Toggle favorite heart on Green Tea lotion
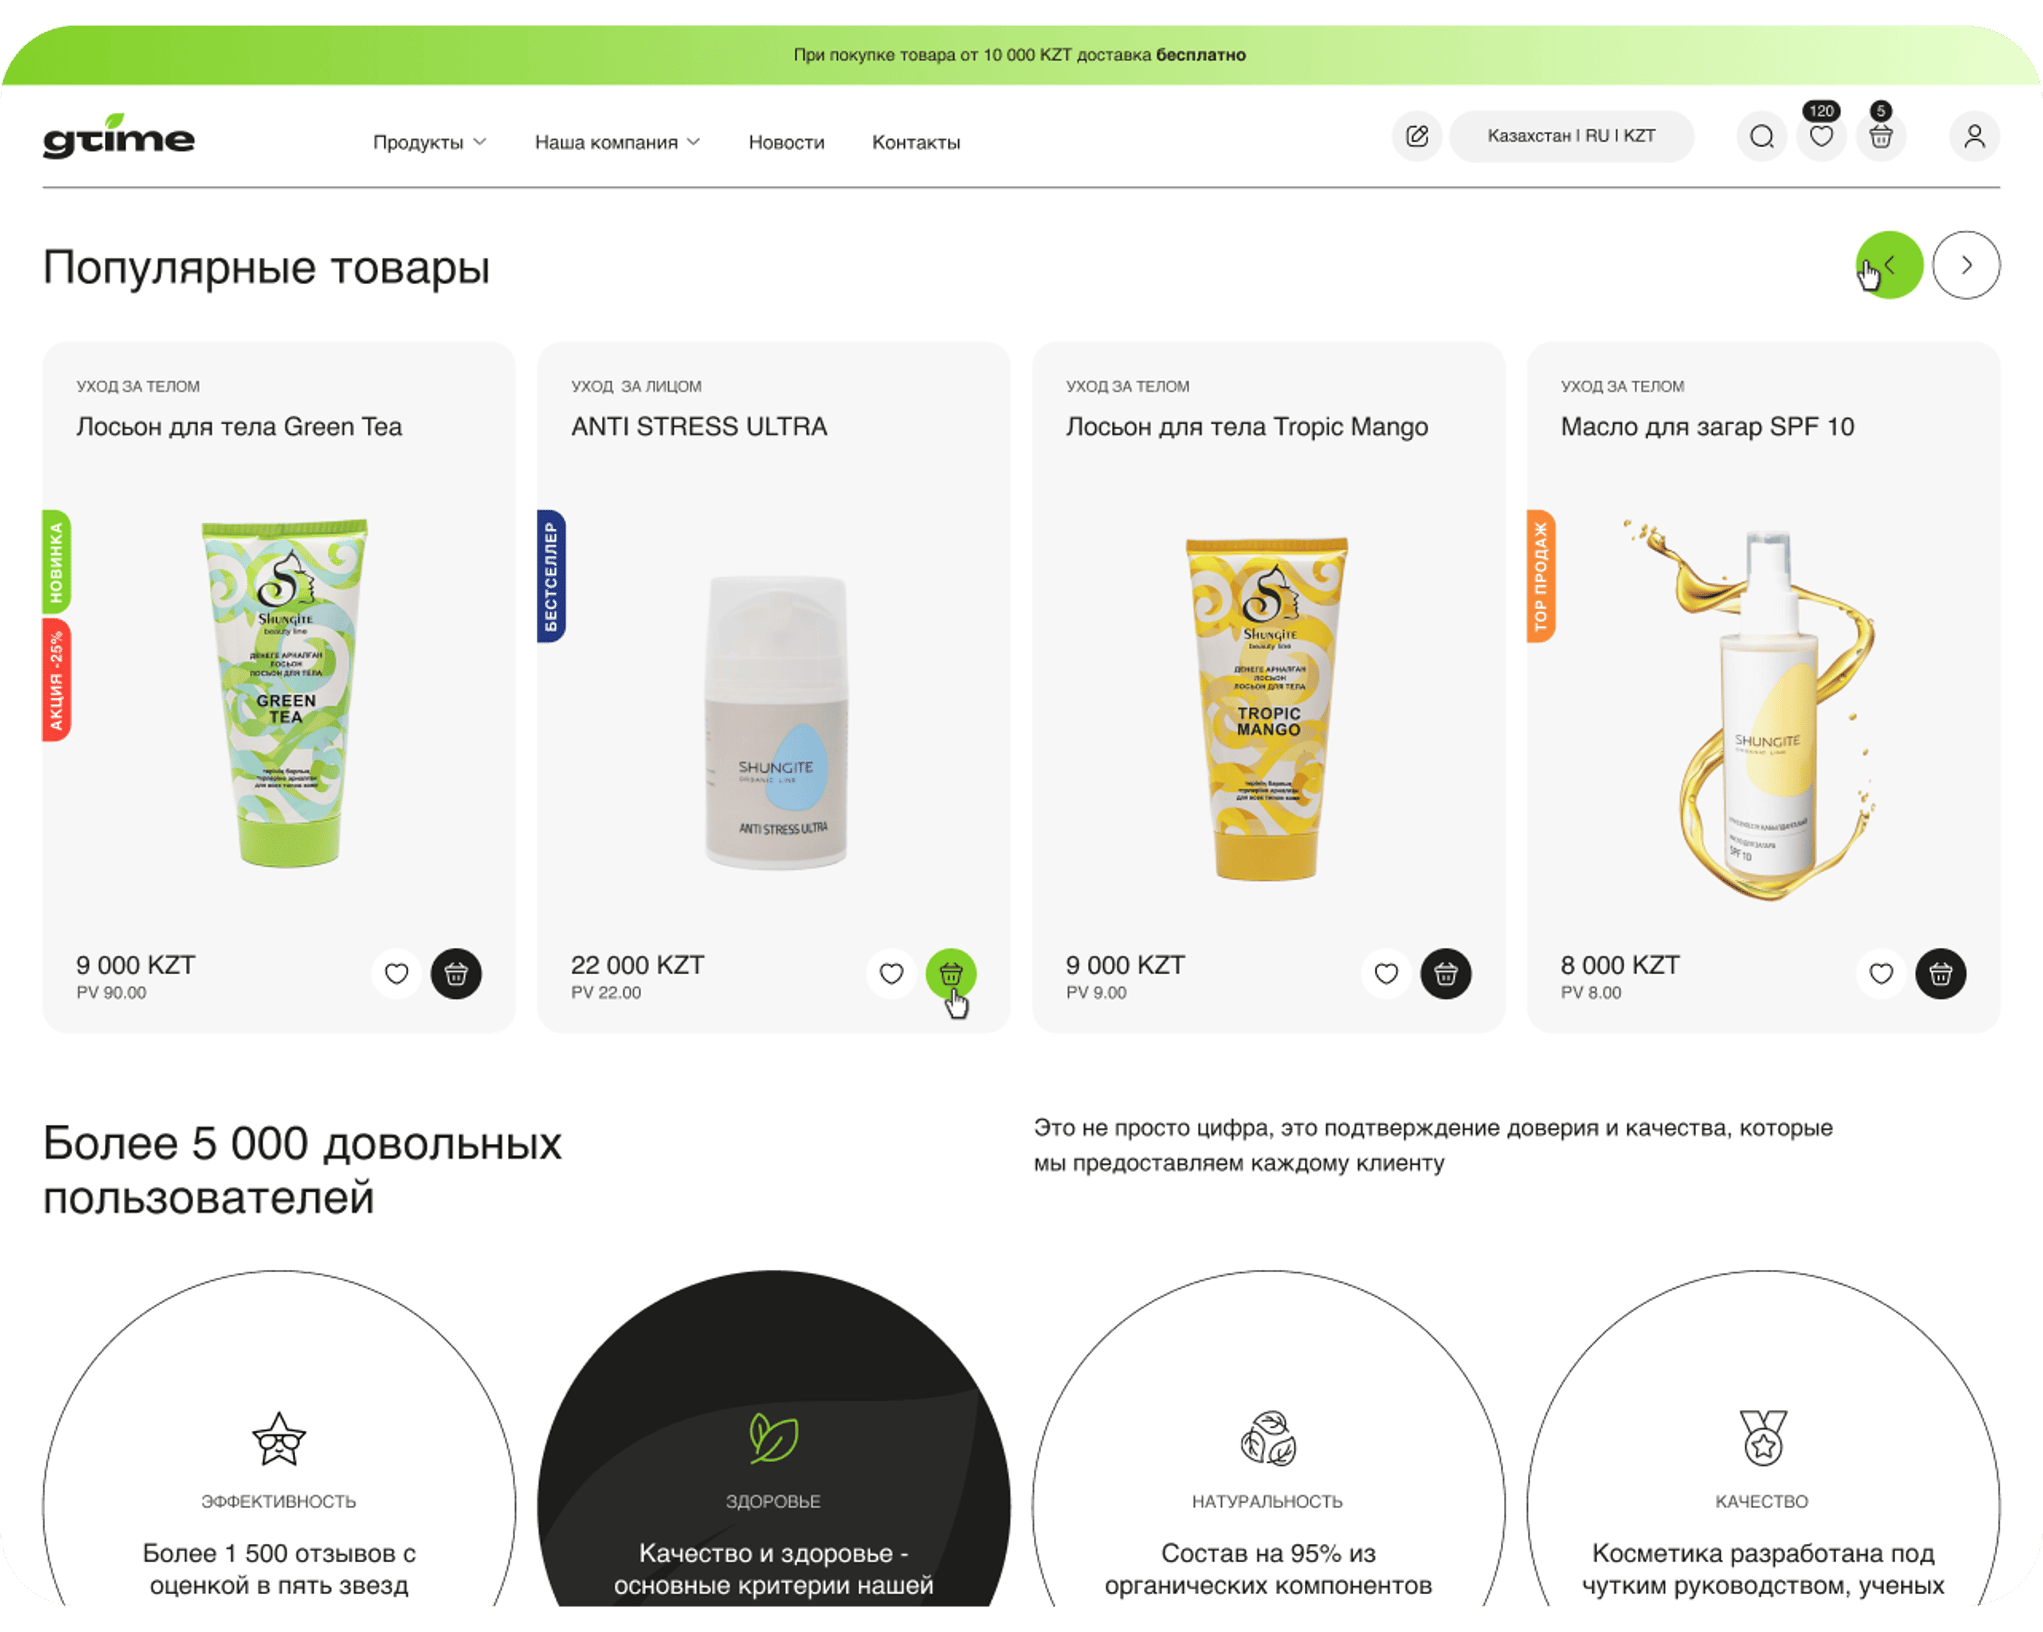The image size is (2043, 1632). pos(396,973)
